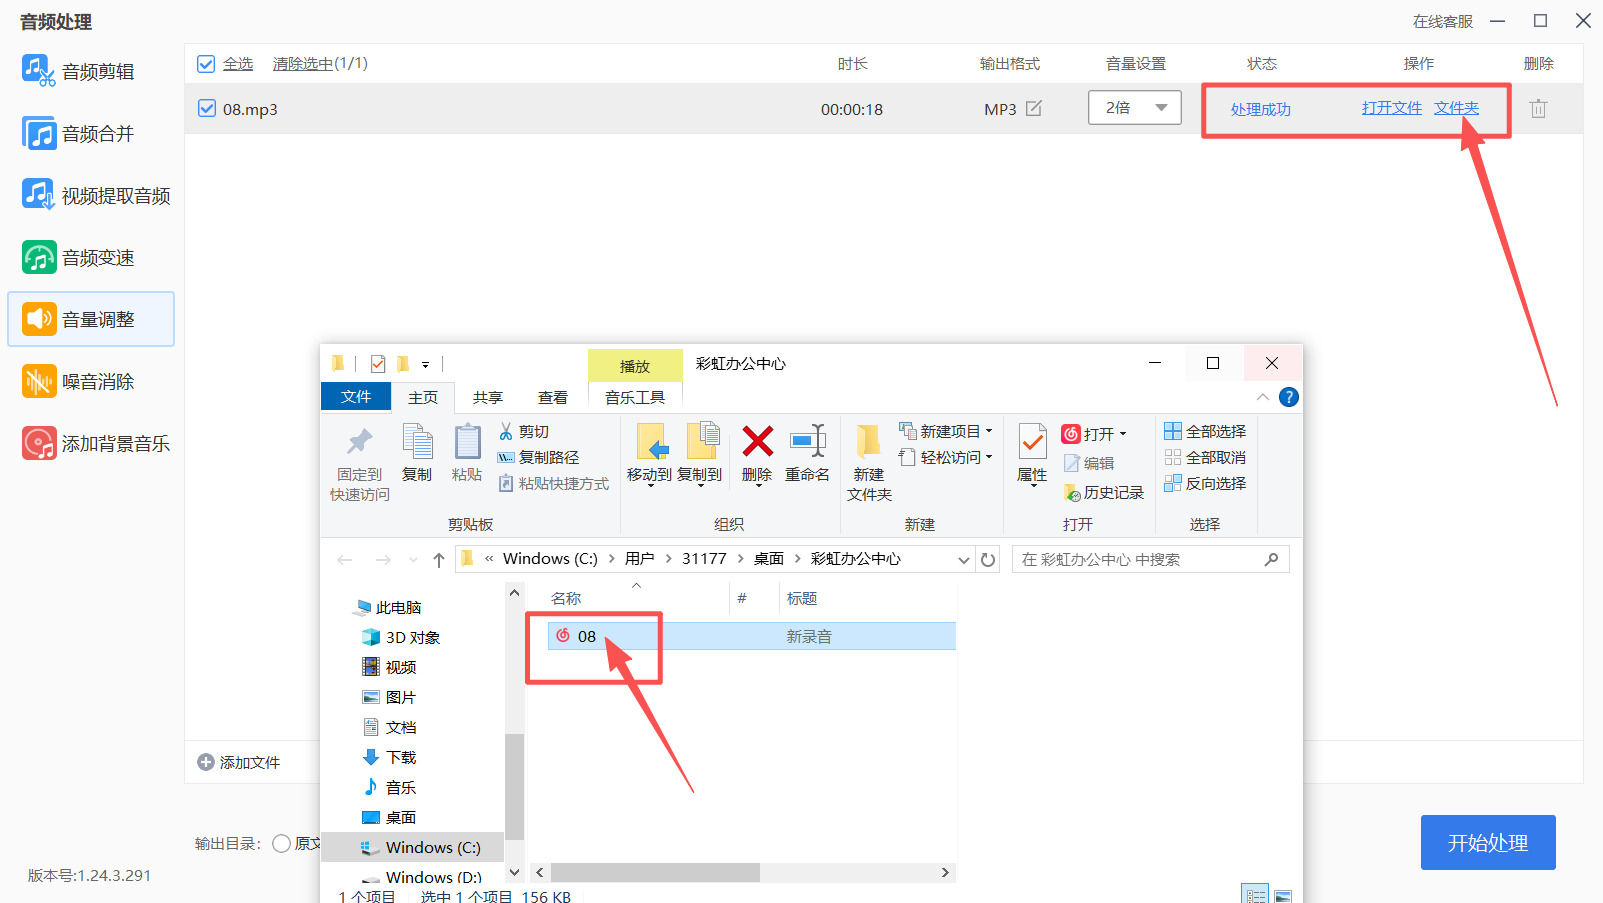Select 添加背景音乐 in the sidebar
Viewport: 1603px width, 903px height.
pos(94,443)
